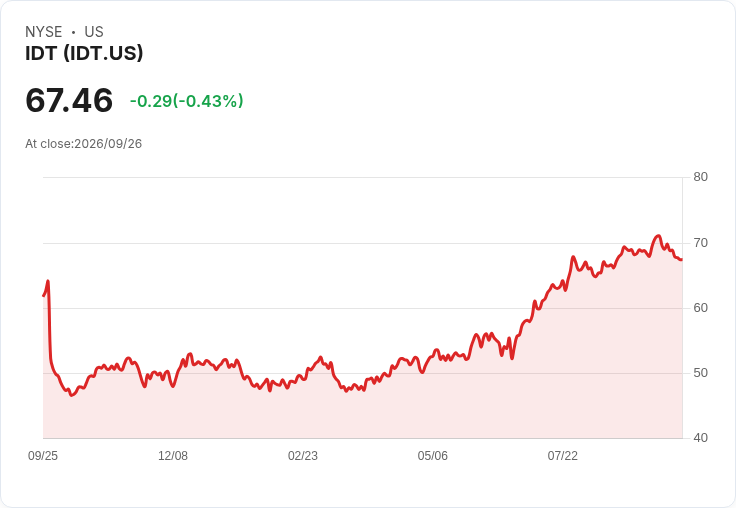Click the rightmost end of the price line

point(682,260)
